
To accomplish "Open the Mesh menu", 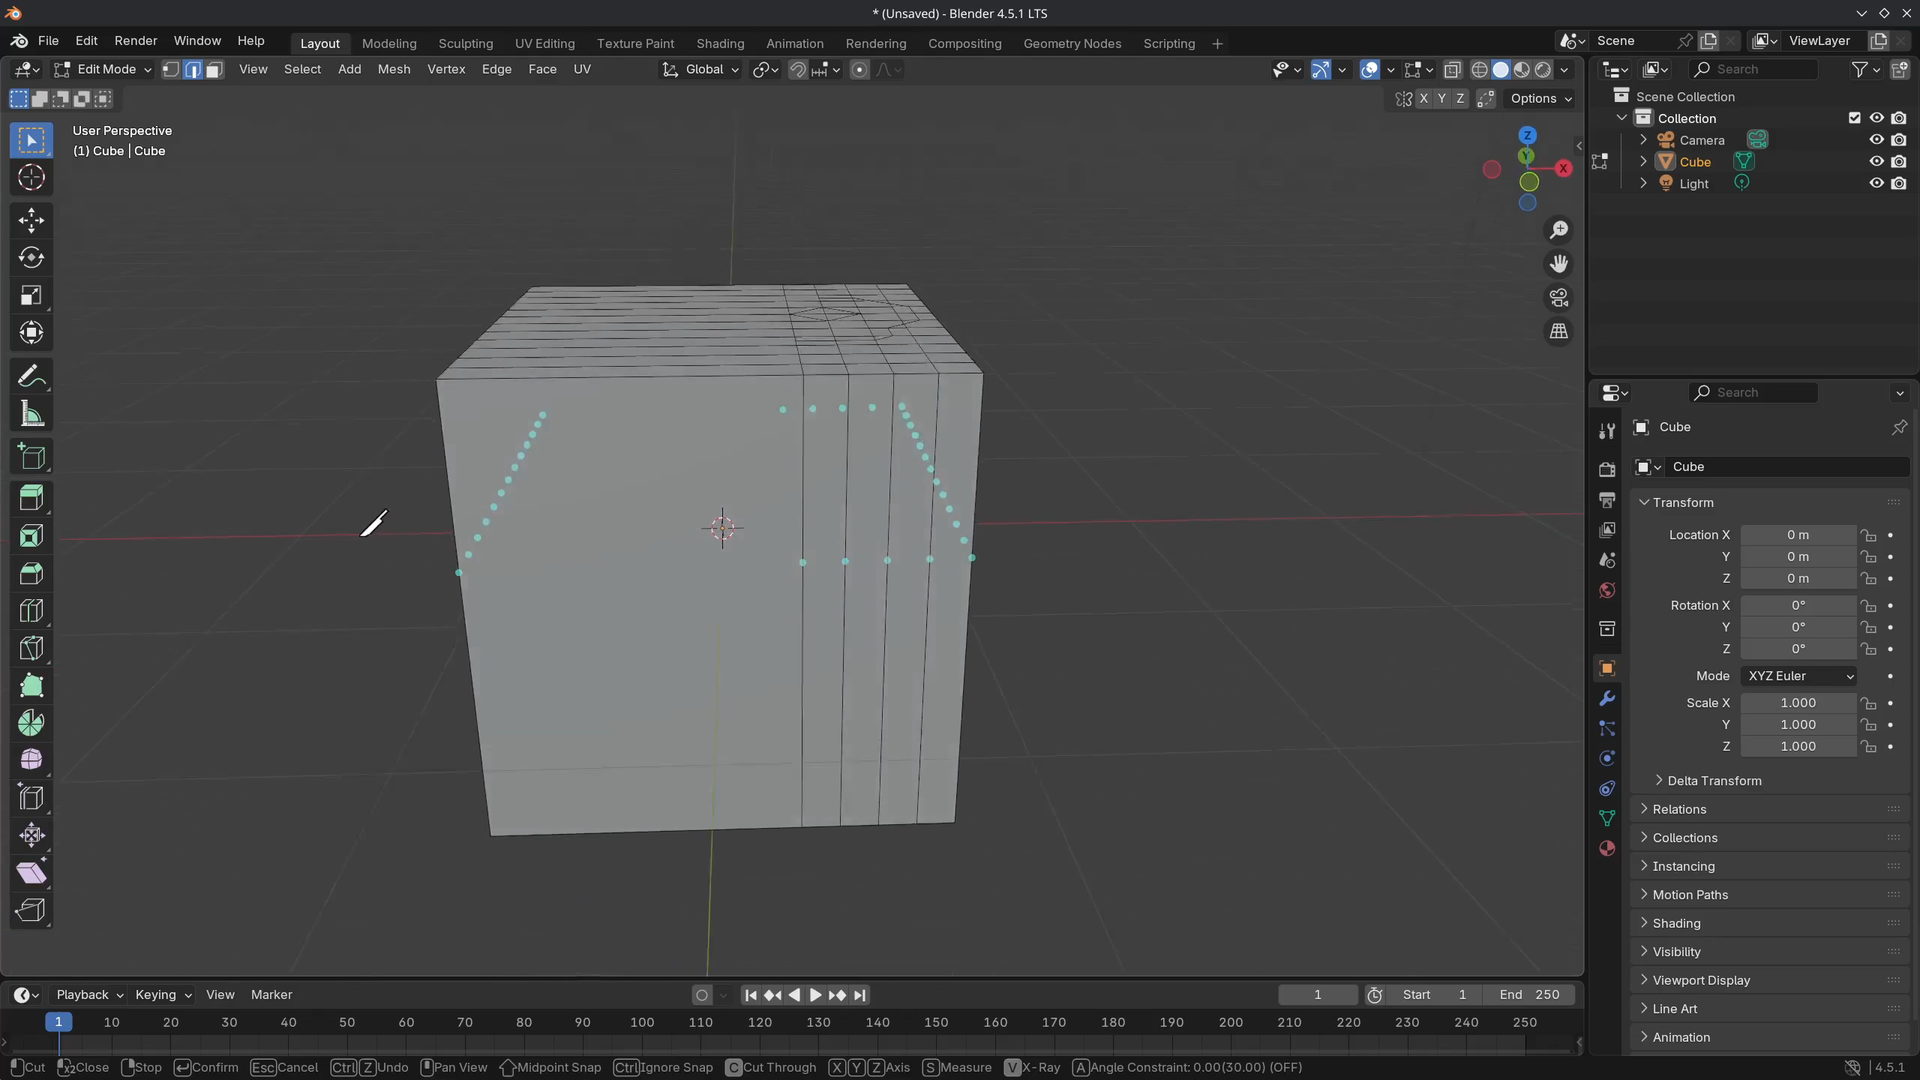I will click(x=393, y=70).
